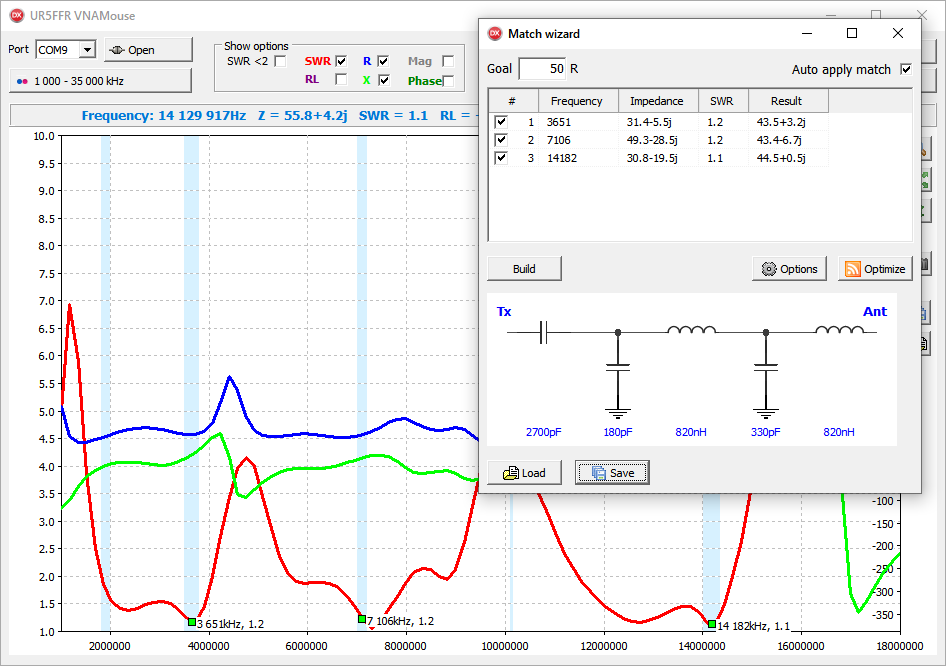
Task: Enable the Phase trace checkbox
Action: (448, 81)
